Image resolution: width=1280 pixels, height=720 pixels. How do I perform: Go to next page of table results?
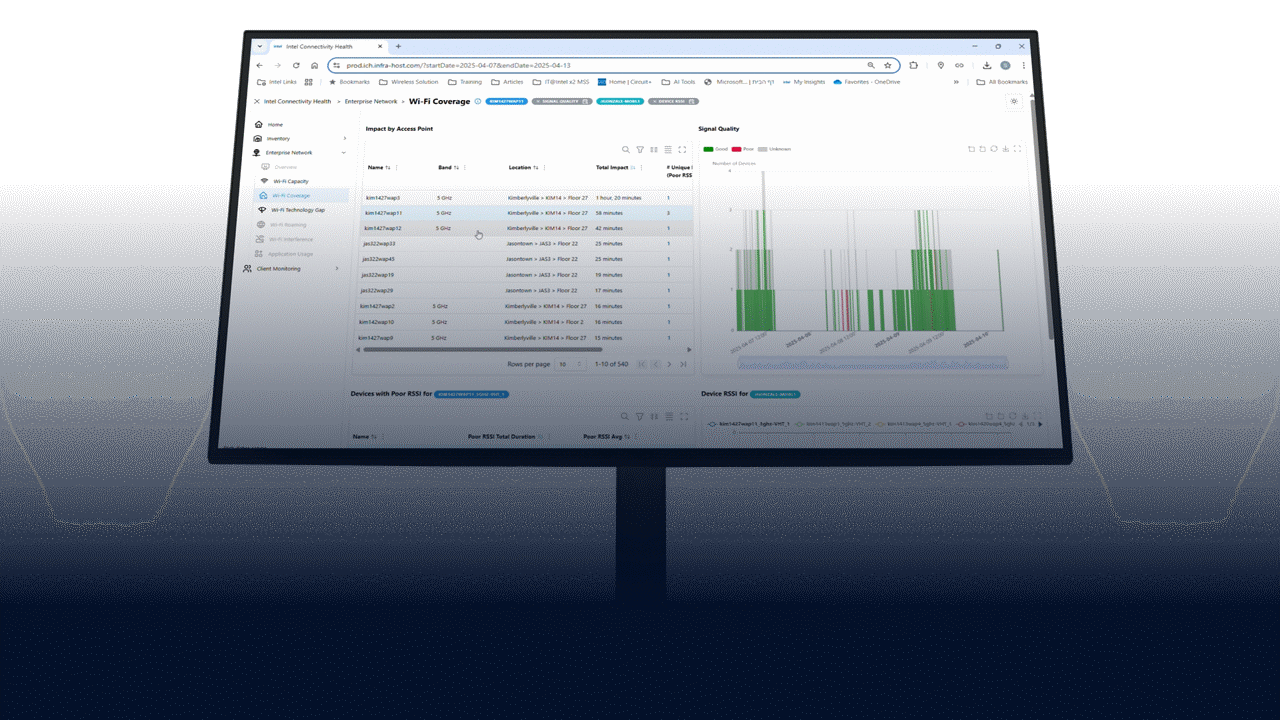pyautogui.click(x=669, y=364)
